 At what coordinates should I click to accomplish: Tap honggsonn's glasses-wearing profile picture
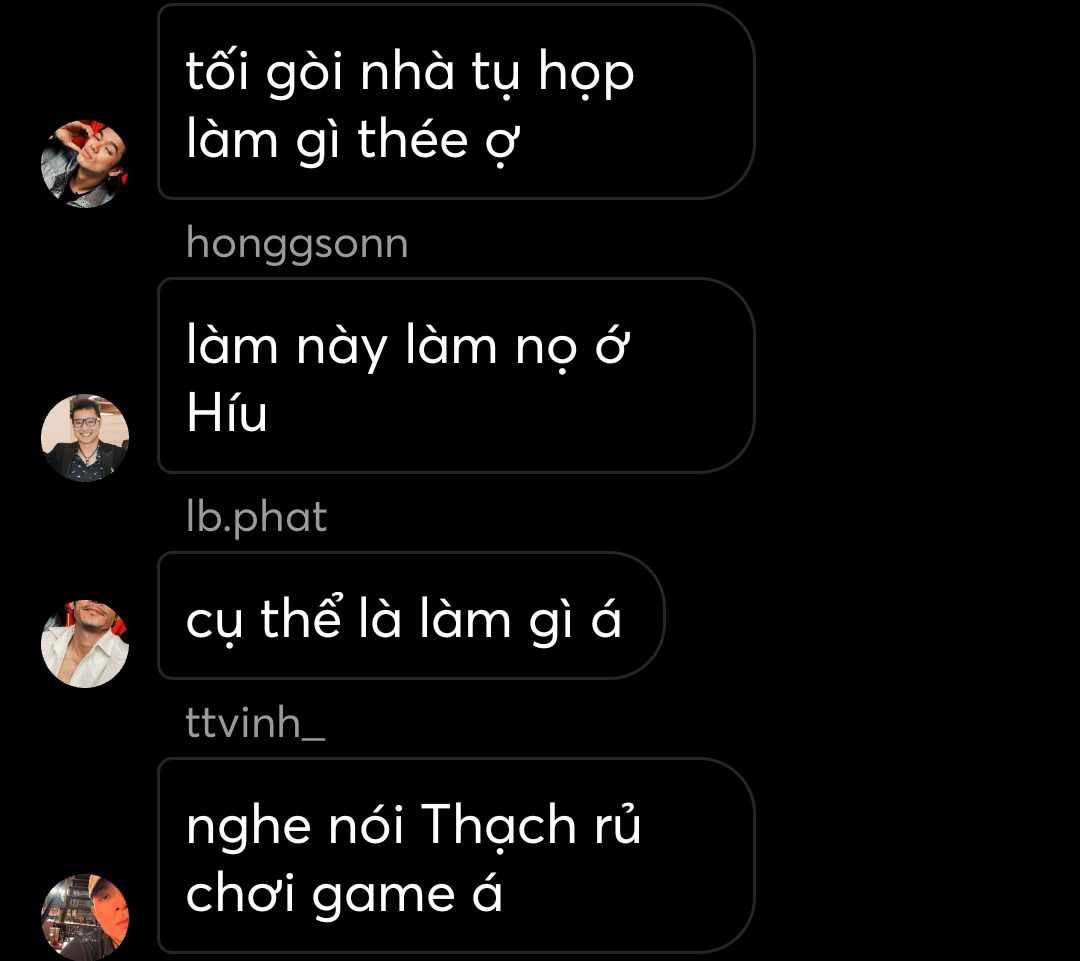85,437
